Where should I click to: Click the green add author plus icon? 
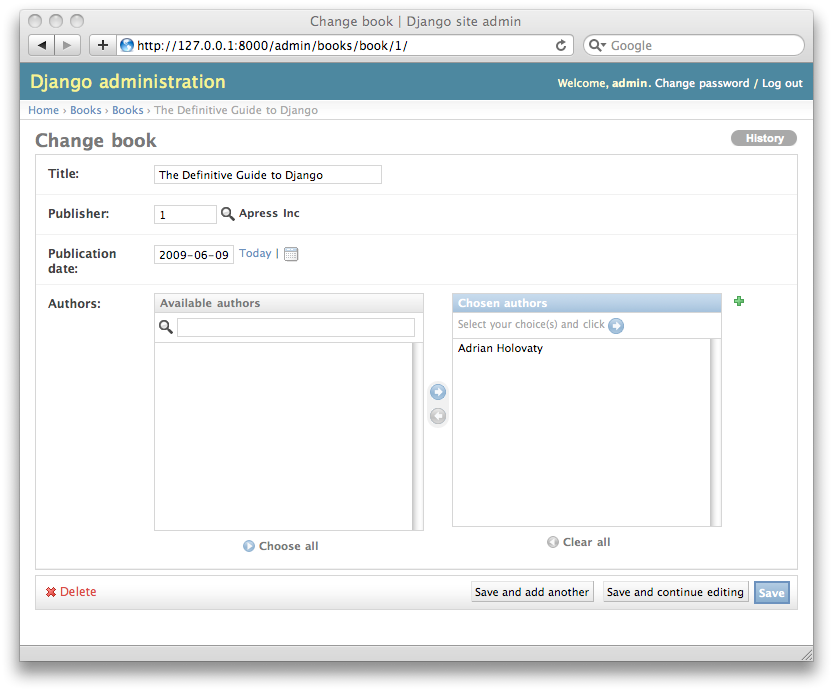(x=739, y=301)
